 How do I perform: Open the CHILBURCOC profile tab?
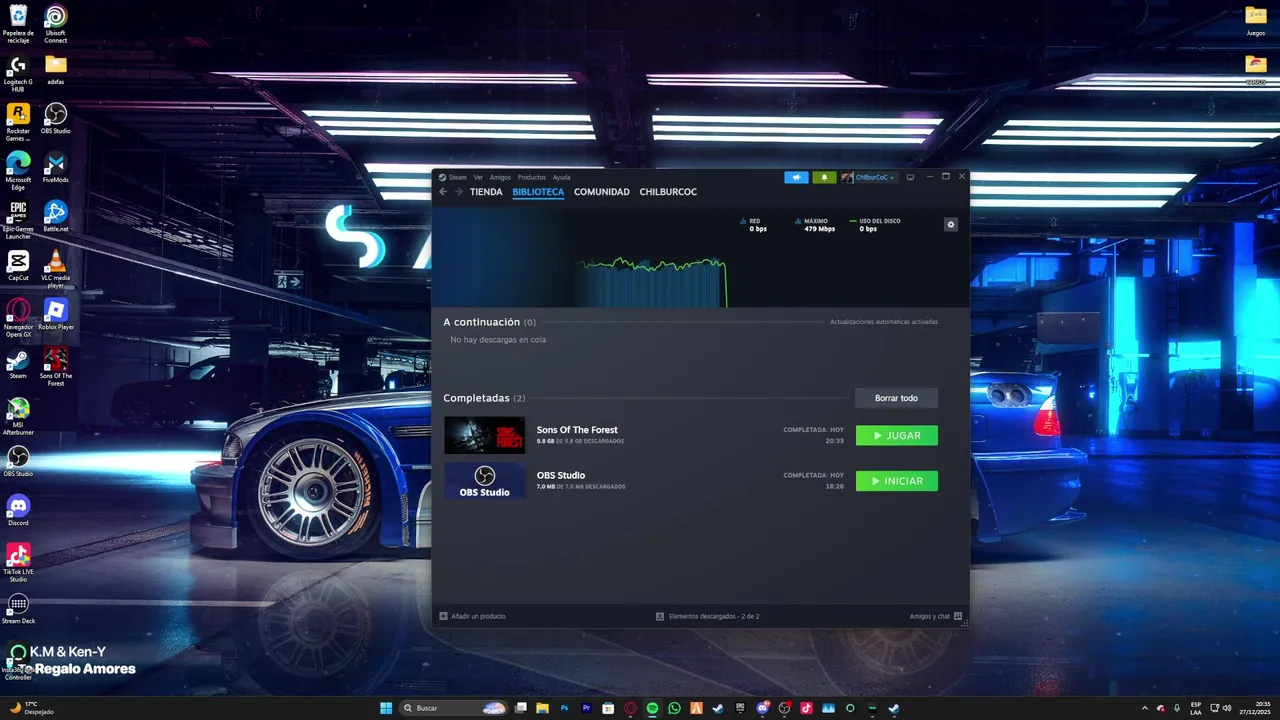[x=668, y=192]
